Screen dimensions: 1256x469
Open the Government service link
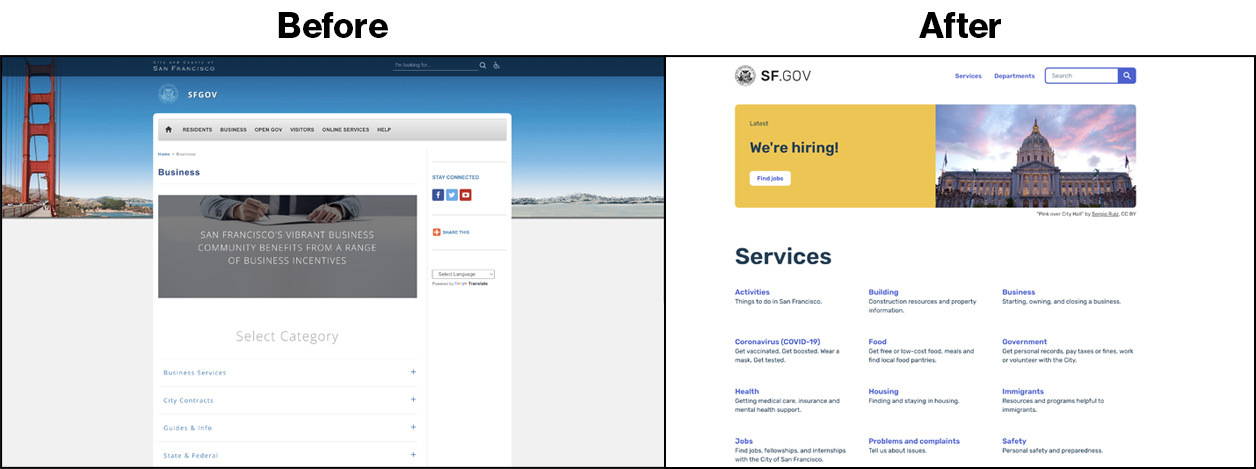[x=1025, y=342]
